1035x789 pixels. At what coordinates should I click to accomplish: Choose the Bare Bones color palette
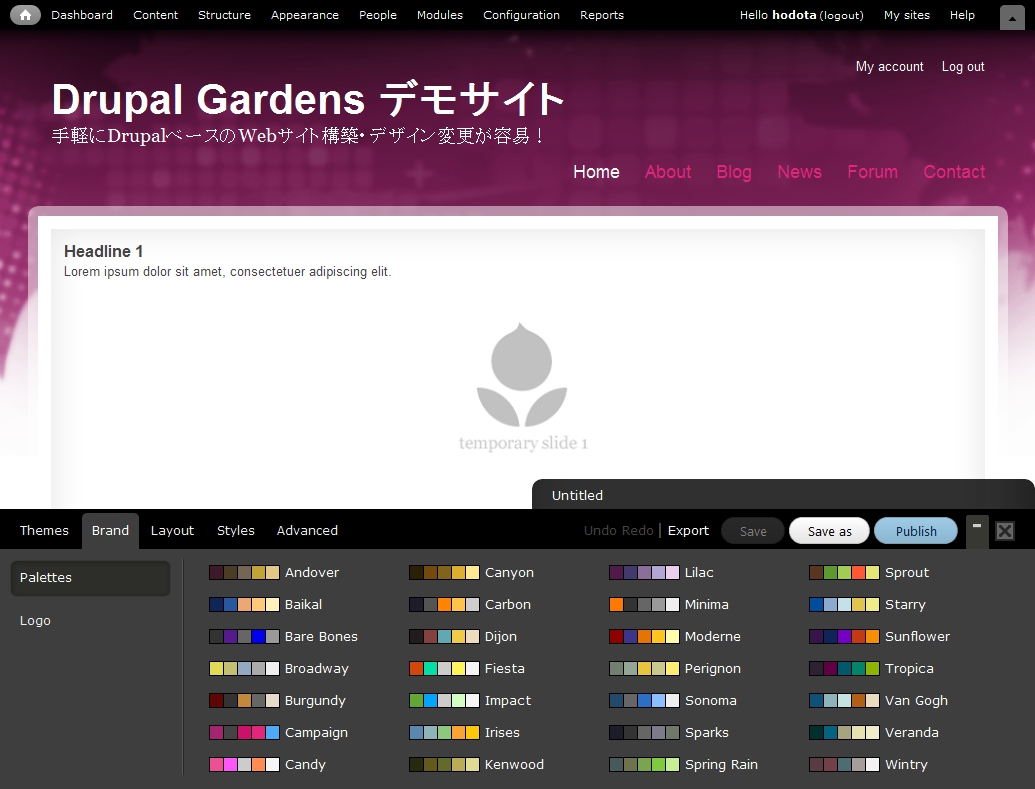283,636
